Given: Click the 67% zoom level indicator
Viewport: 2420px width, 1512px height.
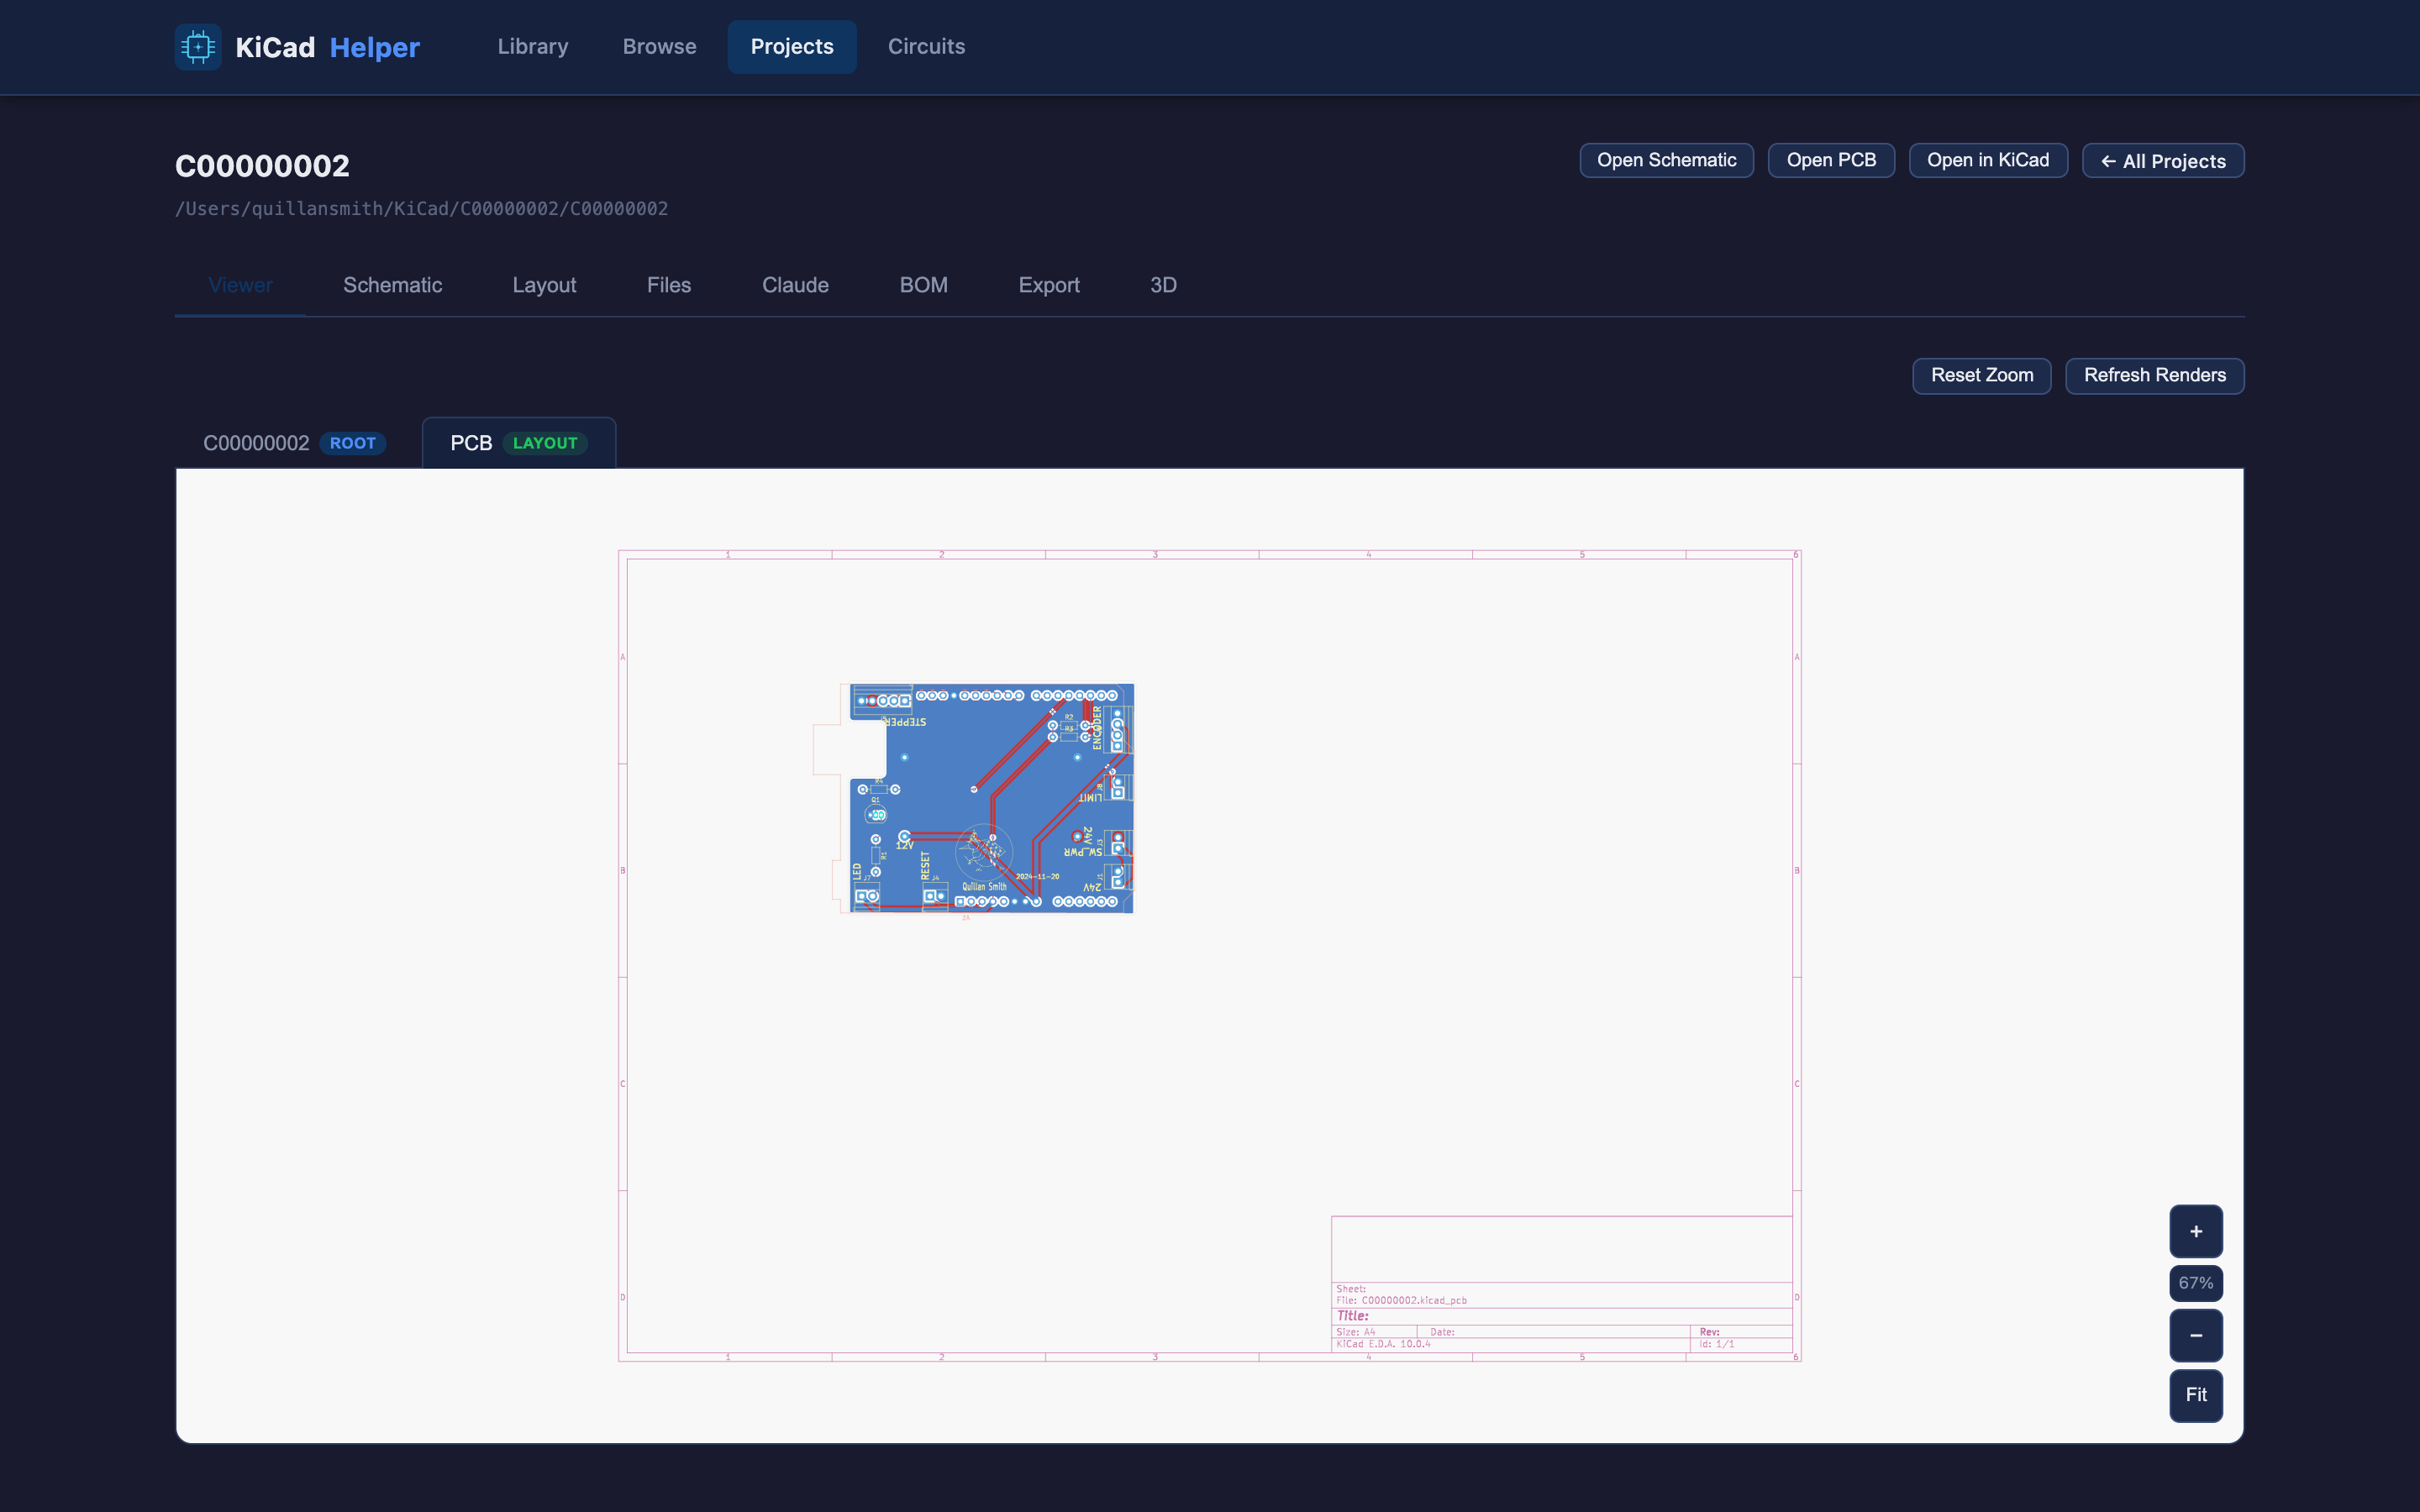Looking at the screenshot, I should point(2195,1283).
